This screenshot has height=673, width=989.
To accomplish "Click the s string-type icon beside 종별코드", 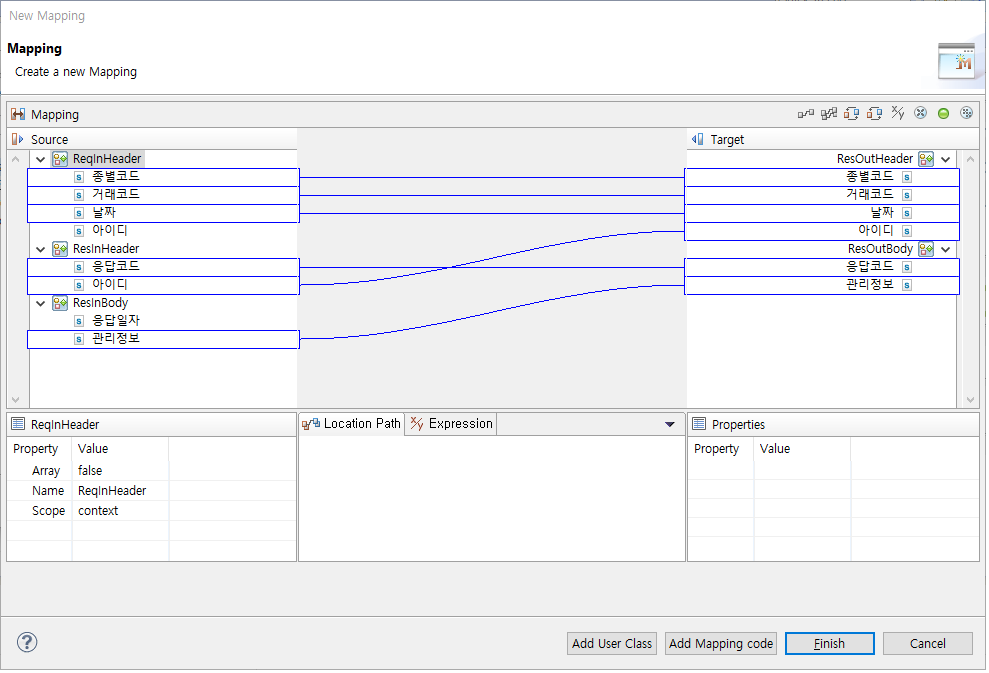I will click(x=78, y=176).
